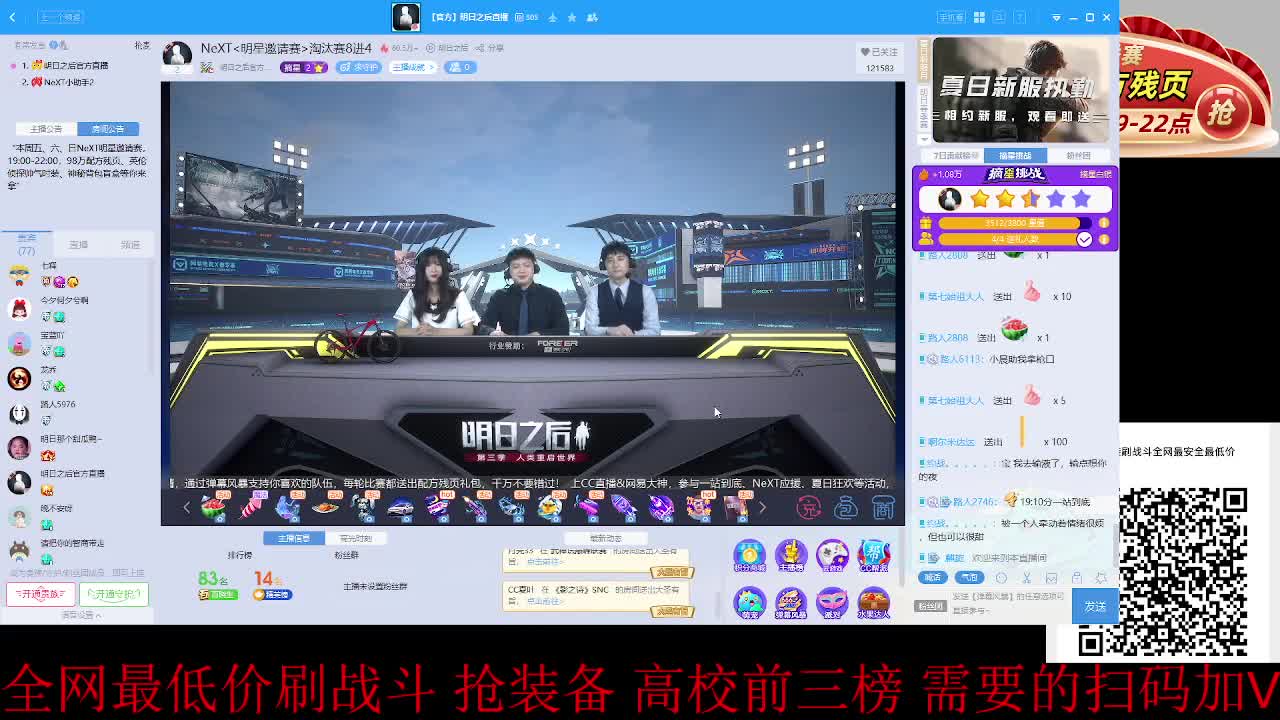The image size is (1280, 720).
Task: Click the 开通贵族 button
Action: (x=40, y=592)
